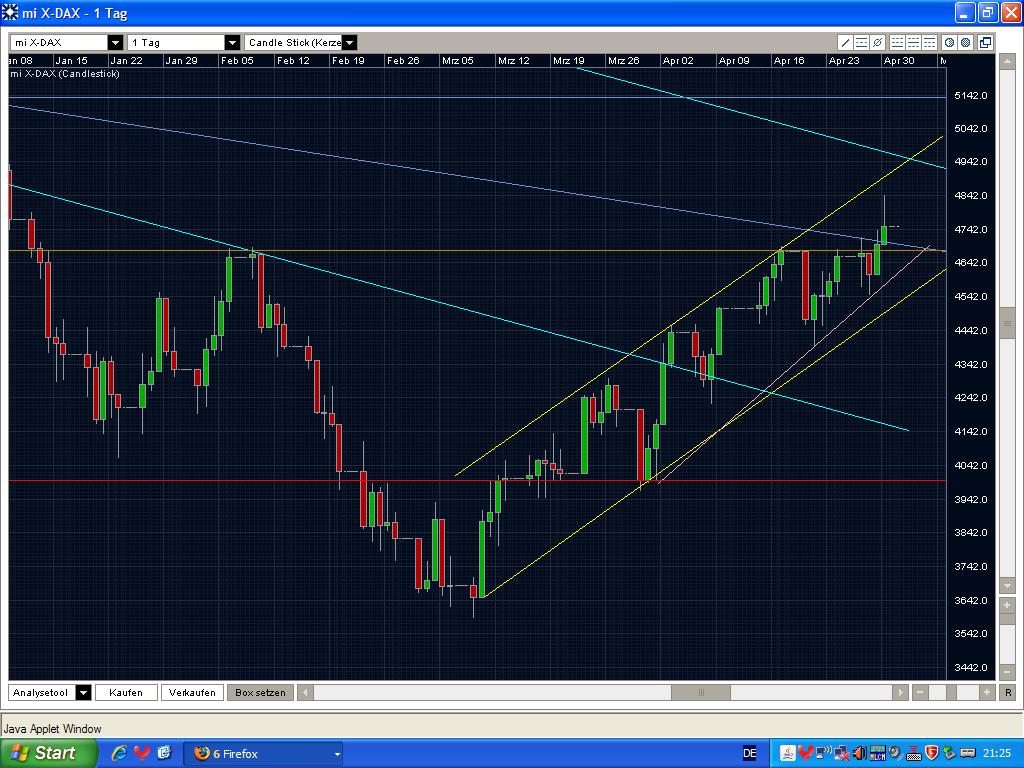Select the first dashed-lines layout icon
Viewport: 1024px width, 768px height.
click(897, 43)
